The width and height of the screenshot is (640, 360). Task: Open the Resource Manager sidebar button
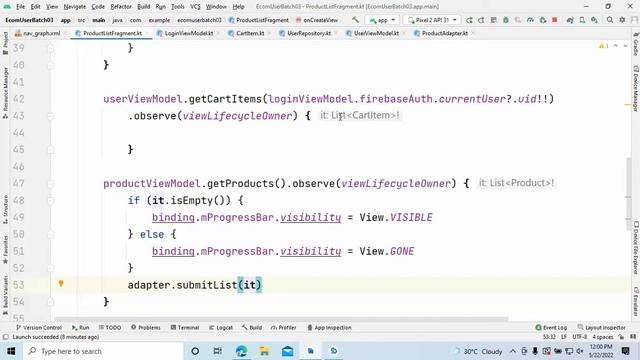5,92
